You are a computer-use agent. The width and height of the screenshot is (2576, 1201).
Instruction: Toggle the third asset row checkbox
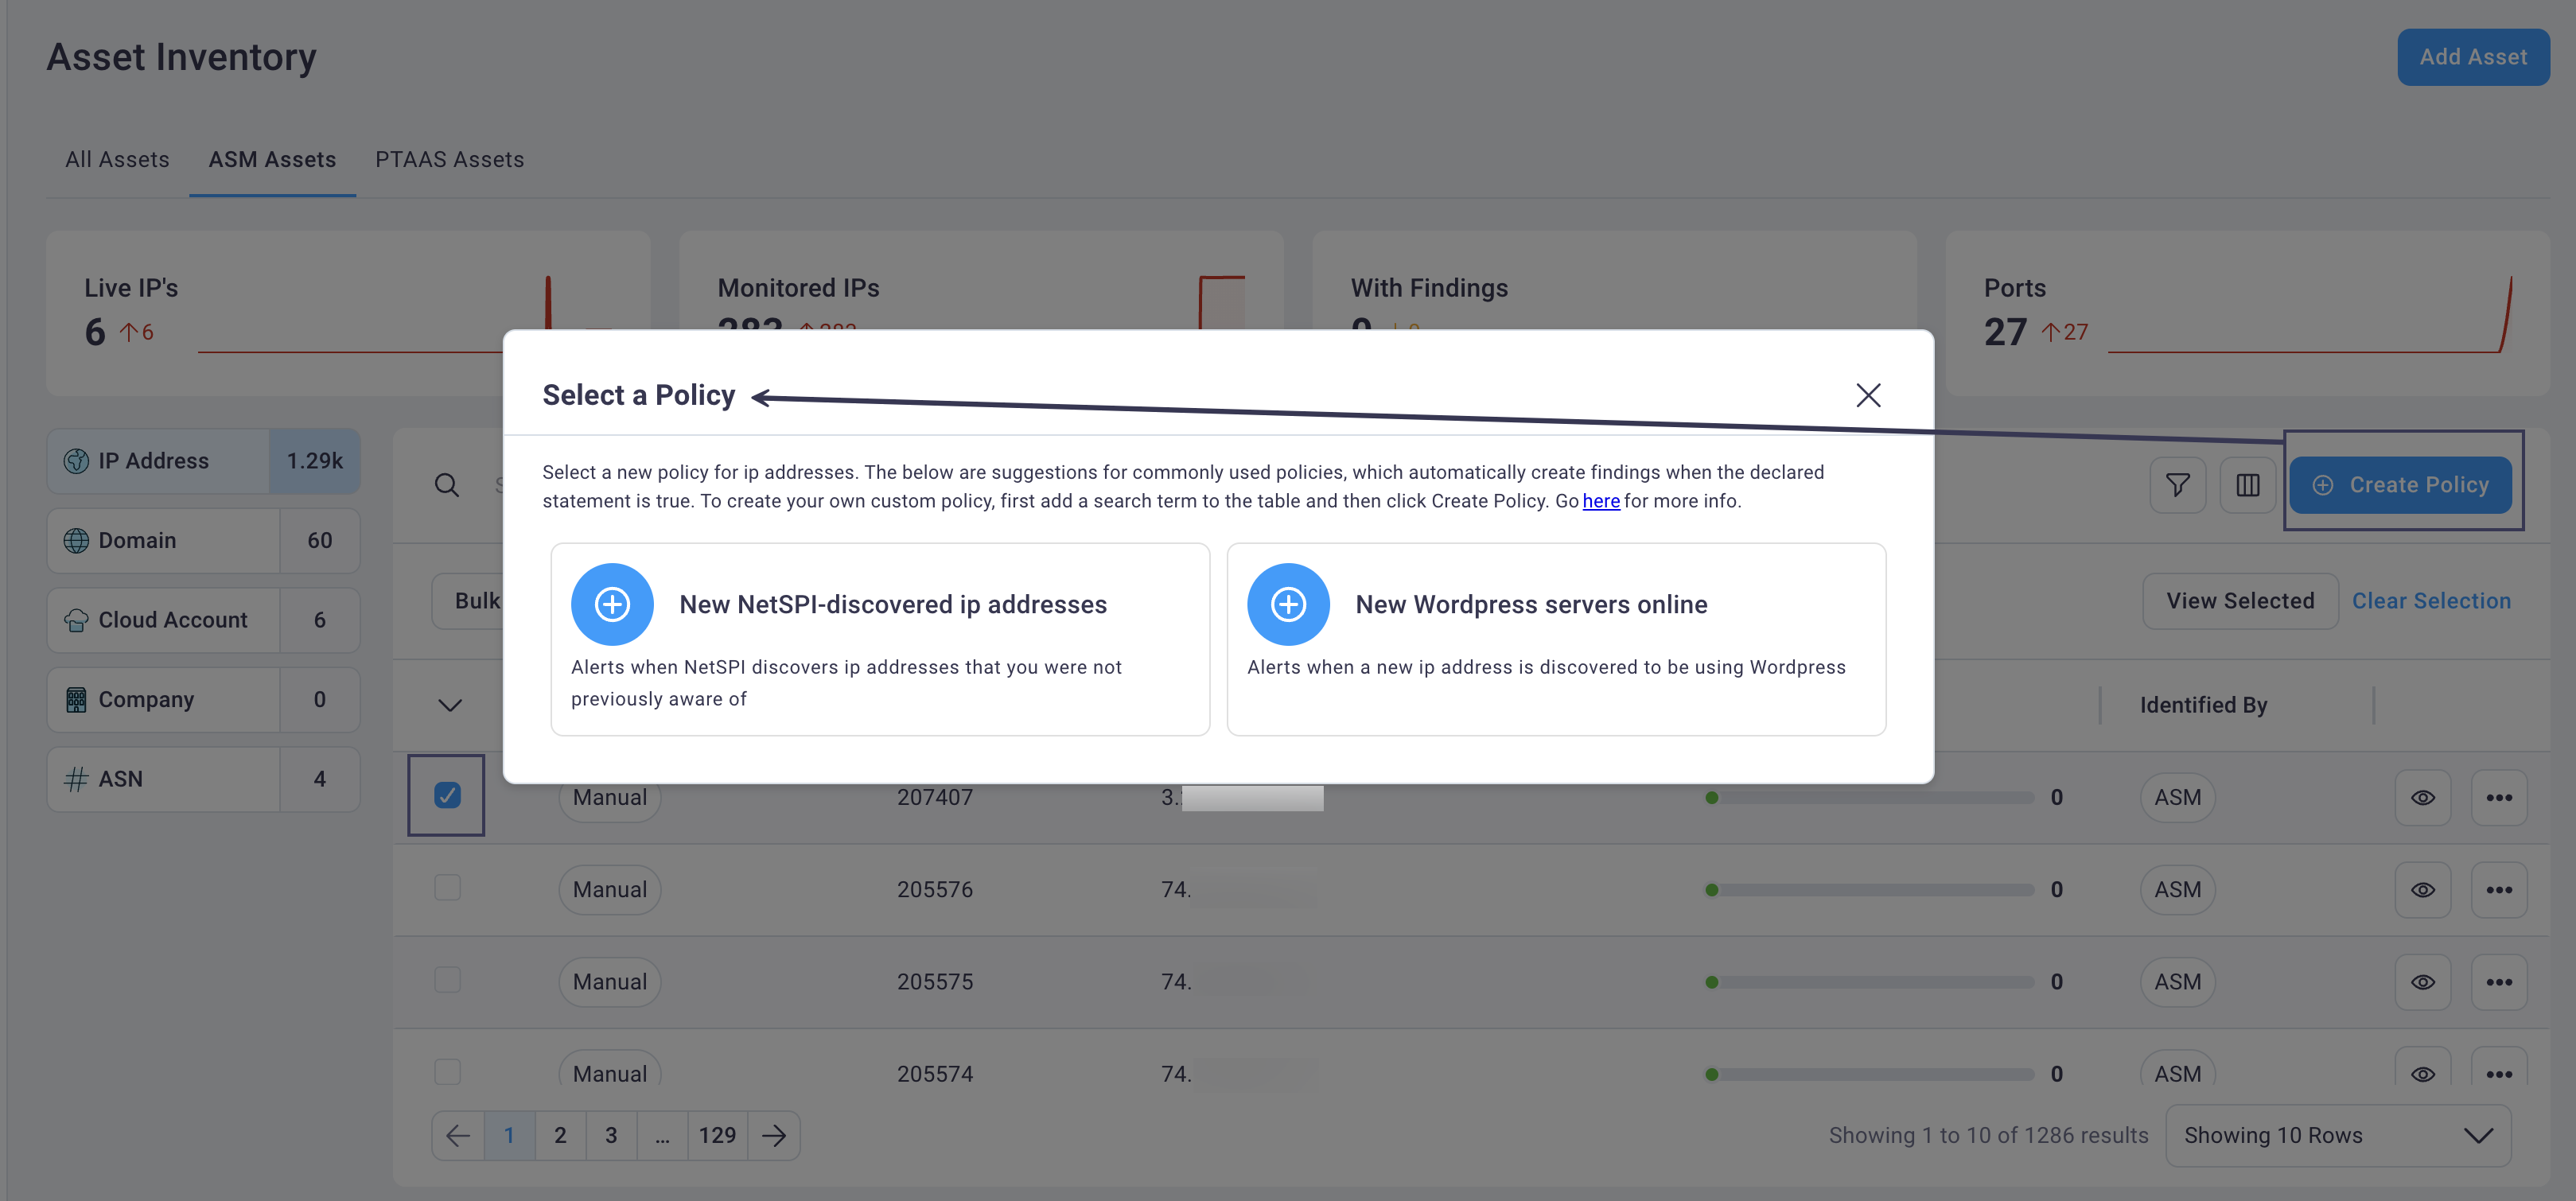click(x=447, y=979)
